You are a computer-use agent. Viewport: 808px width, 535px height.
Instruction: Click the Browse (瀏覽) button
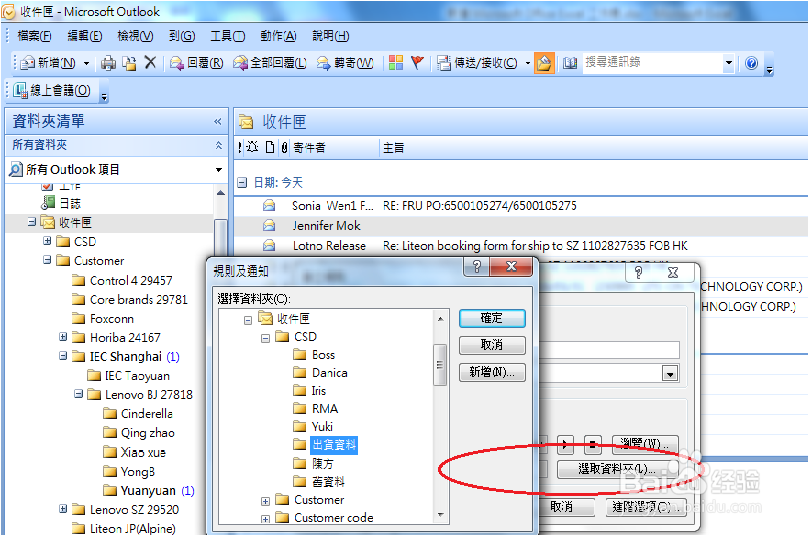click(x=645, y=443)
